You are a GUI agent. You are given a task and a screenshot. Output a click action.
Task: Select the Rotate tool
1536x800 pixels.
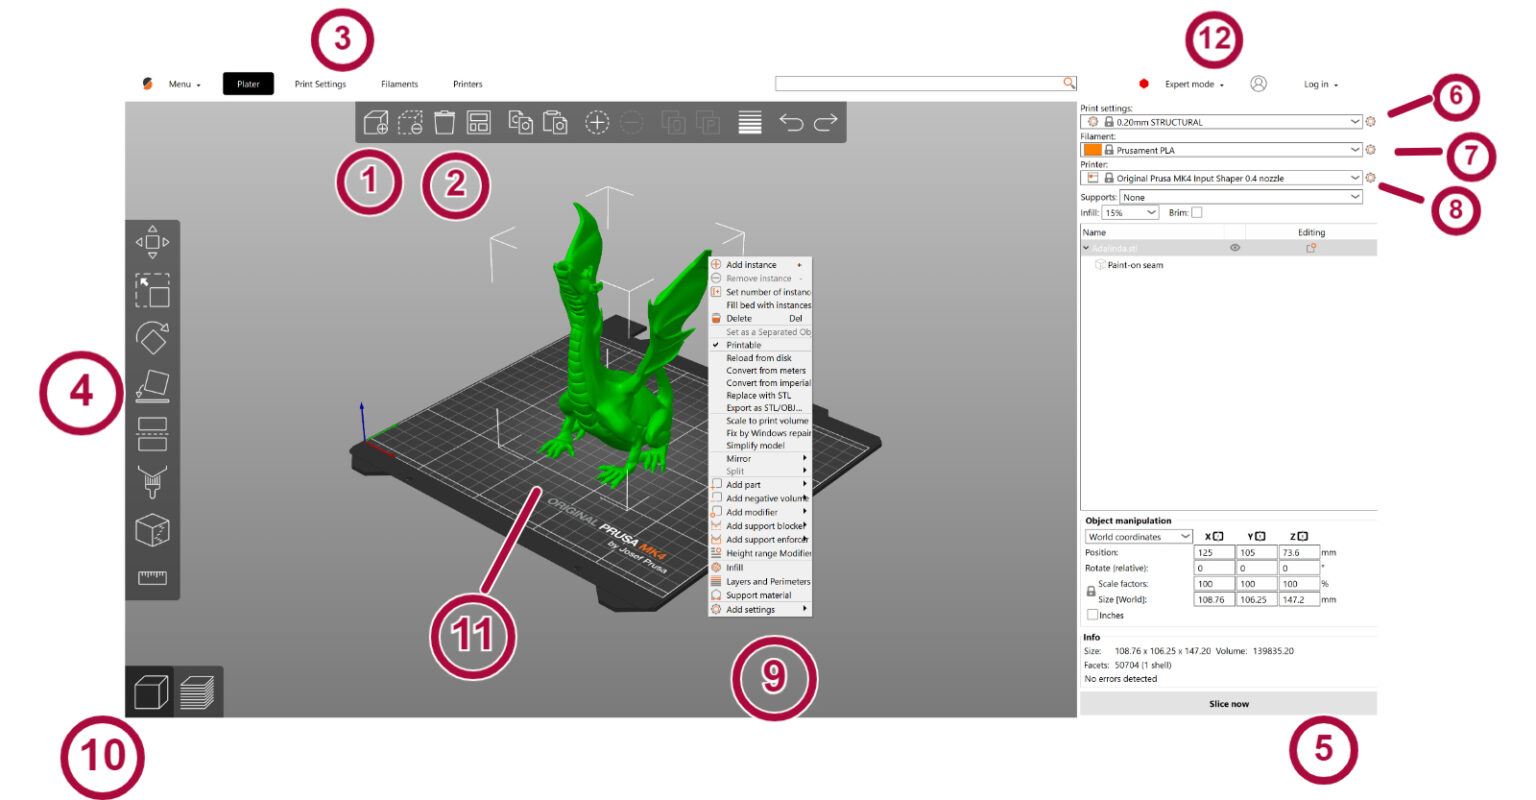pyautogui.click(x=152, y=339)
